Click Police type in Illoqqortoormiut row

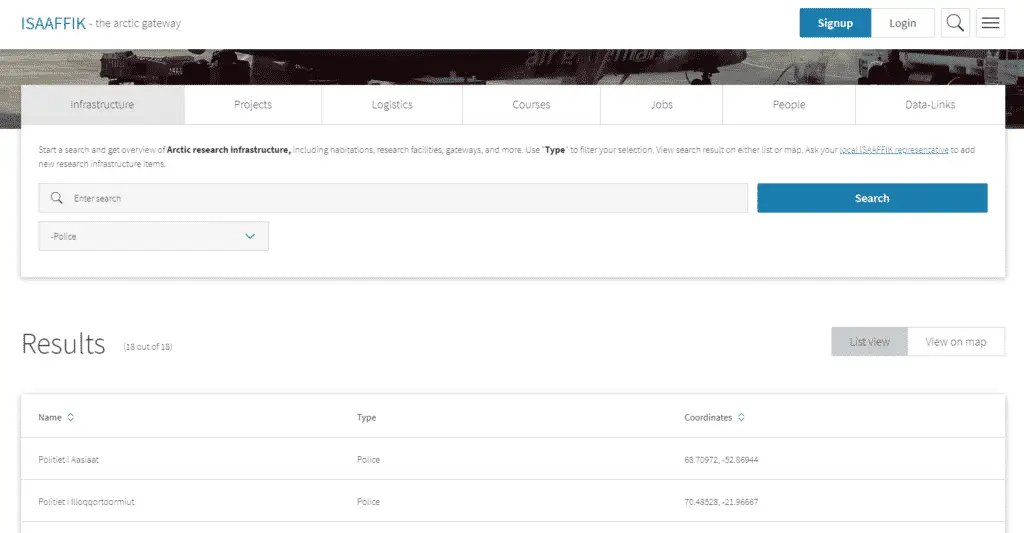click(368, 502)
